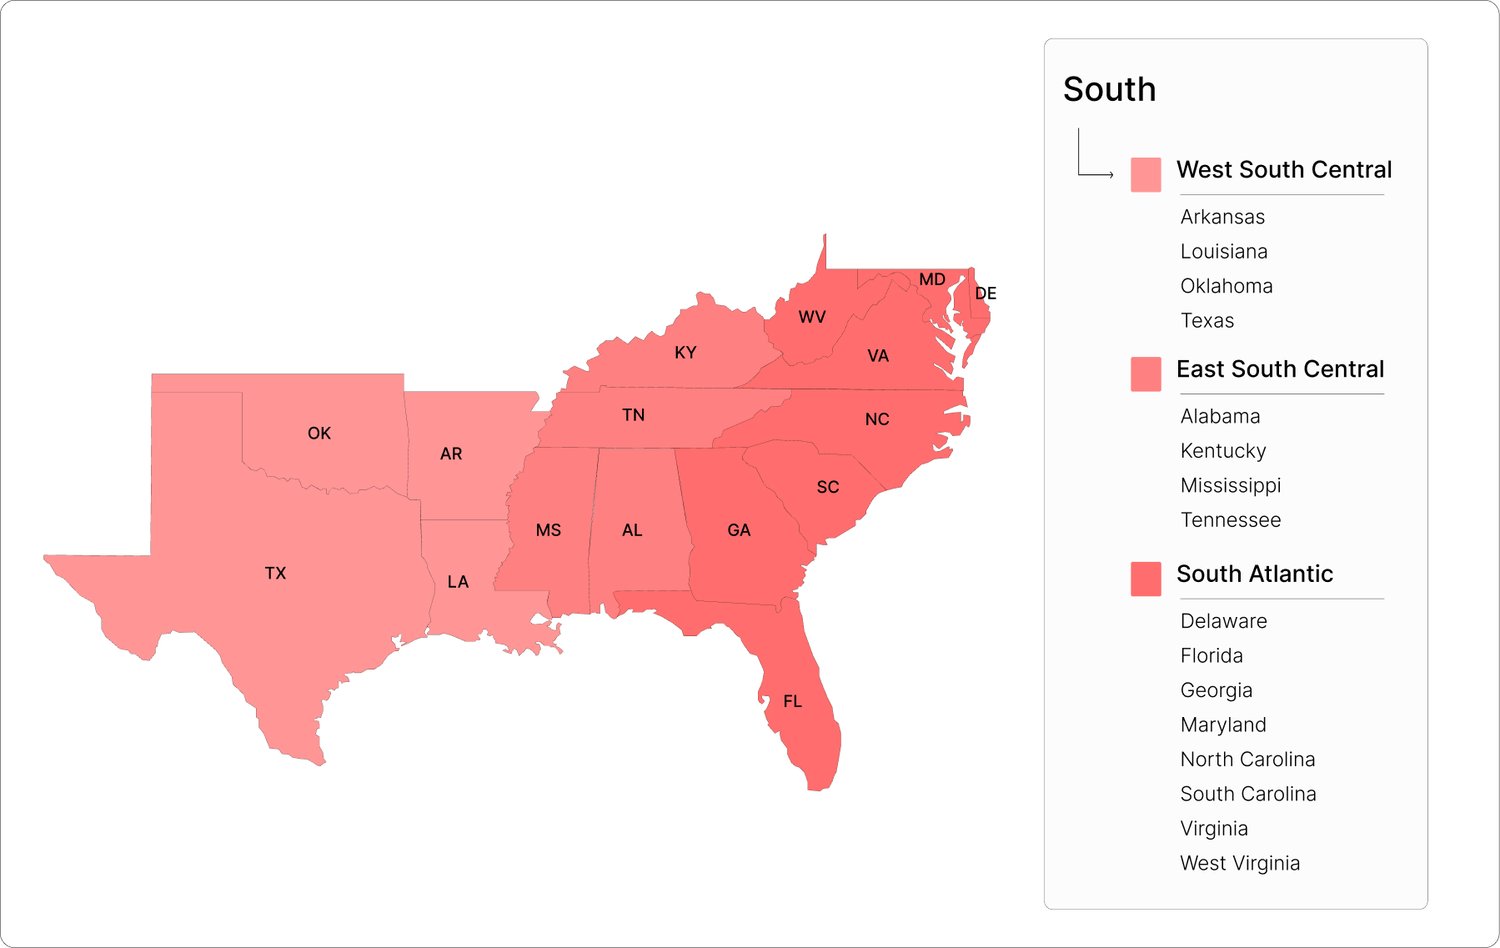Click the South Atlantic heading
Screen dimensions: 1500x948
coord(1254,574)
